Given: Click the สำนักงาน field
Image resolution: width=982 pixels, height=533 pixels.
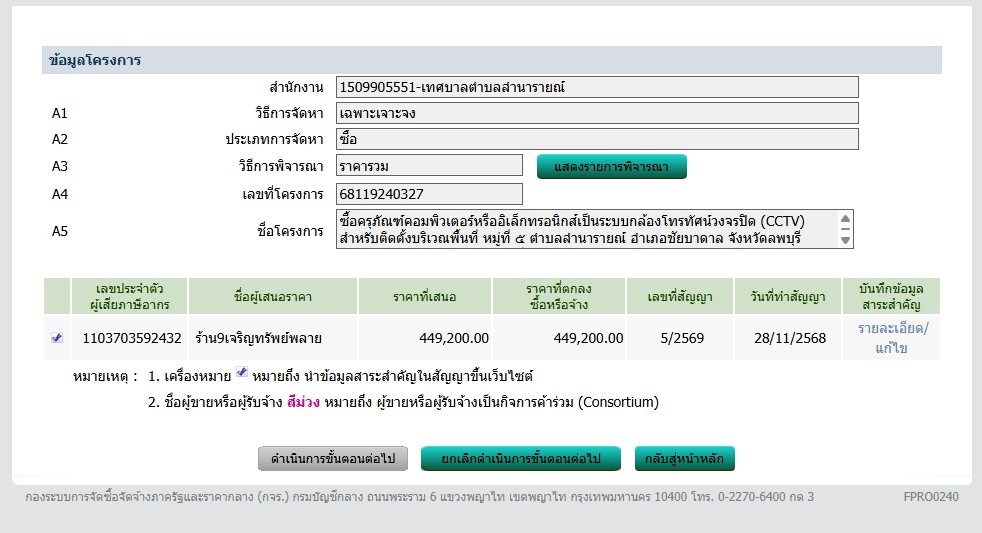Looking at the screenshot, I should coord(597,87).
